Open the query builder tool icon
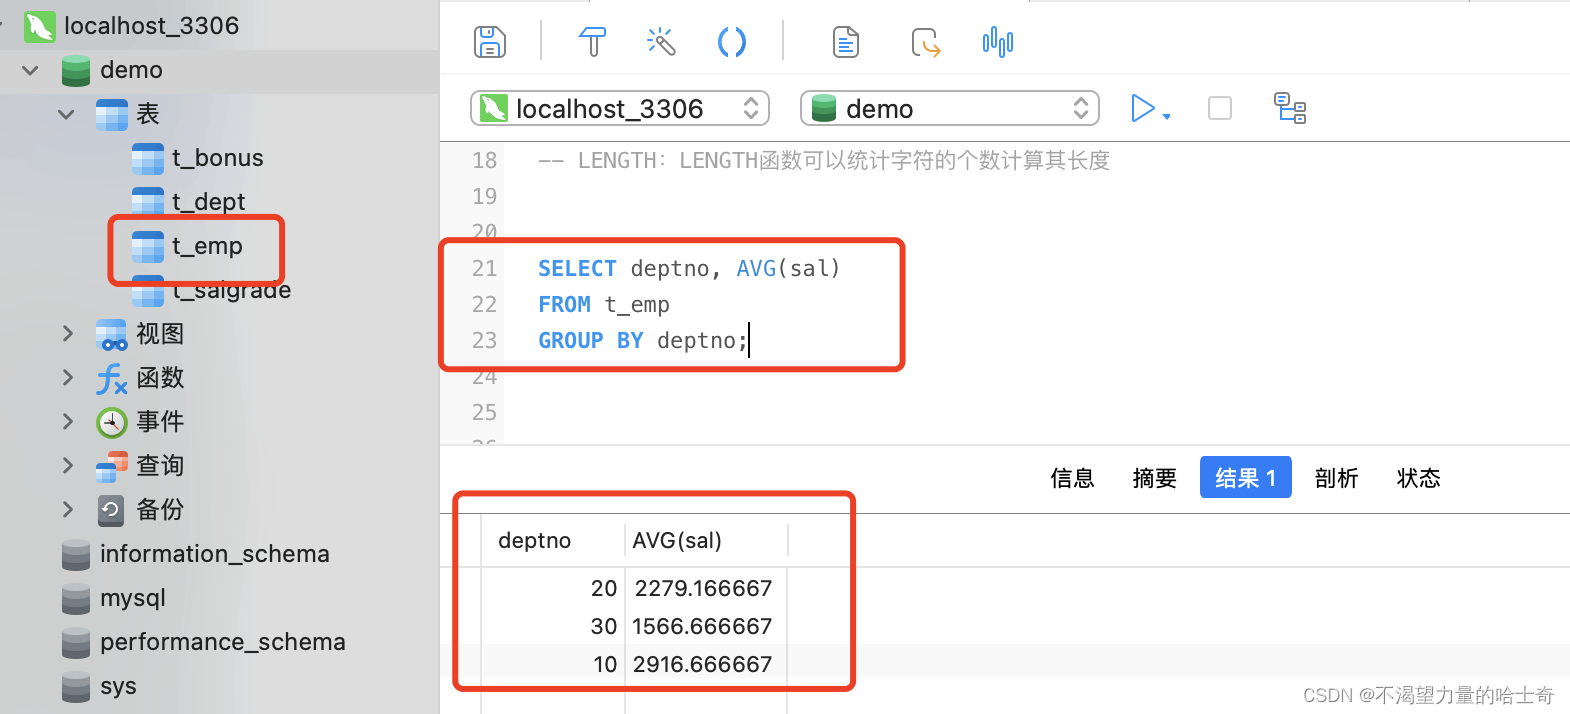This screenshot has height=714, width=1570. click(592, 42)
